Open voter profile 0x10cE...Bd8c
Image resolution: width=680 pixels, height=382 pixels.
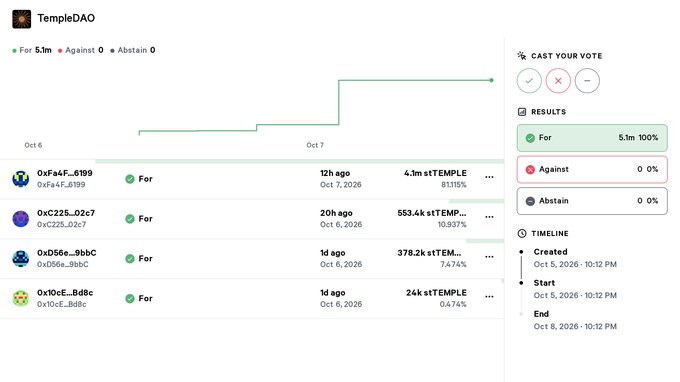(65, 293)
